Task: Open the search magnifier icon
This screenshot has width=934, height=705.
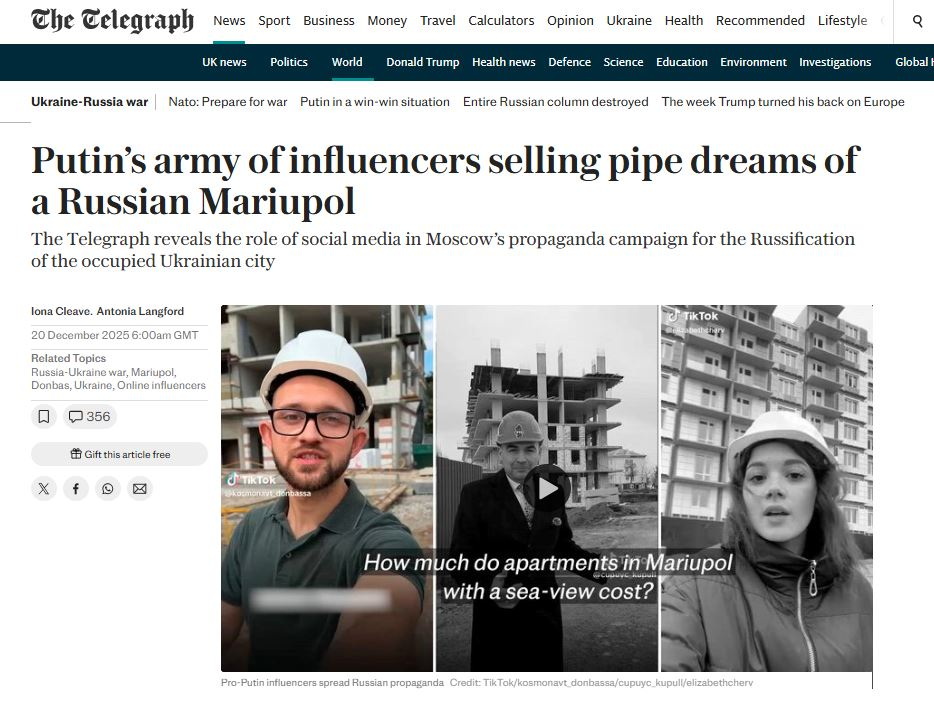Action: point(917,21)
